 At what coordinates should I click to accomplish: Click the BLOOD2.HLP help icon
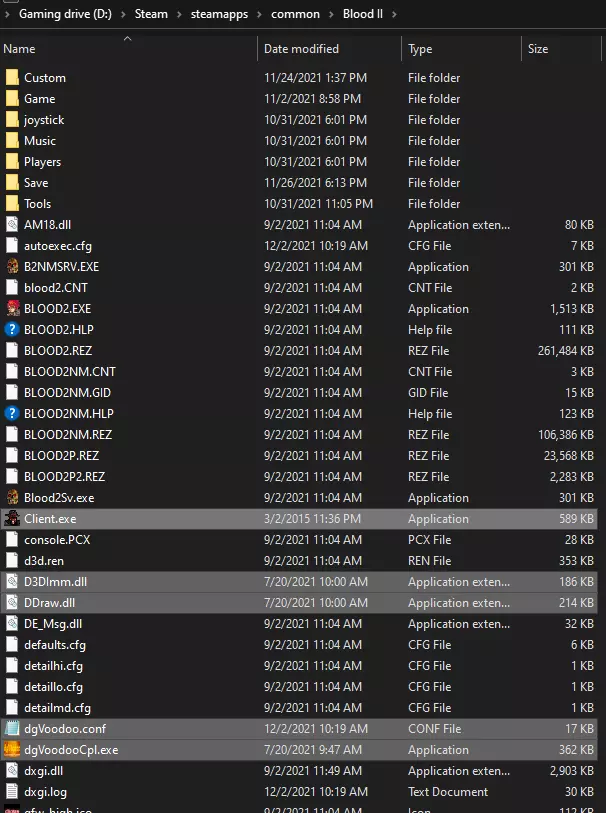[x=12, y=329]
